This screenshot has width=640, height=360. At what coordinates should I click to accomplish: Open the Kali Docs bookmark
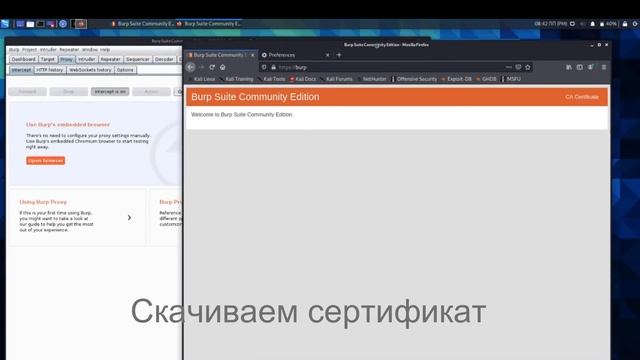(303, 79)
